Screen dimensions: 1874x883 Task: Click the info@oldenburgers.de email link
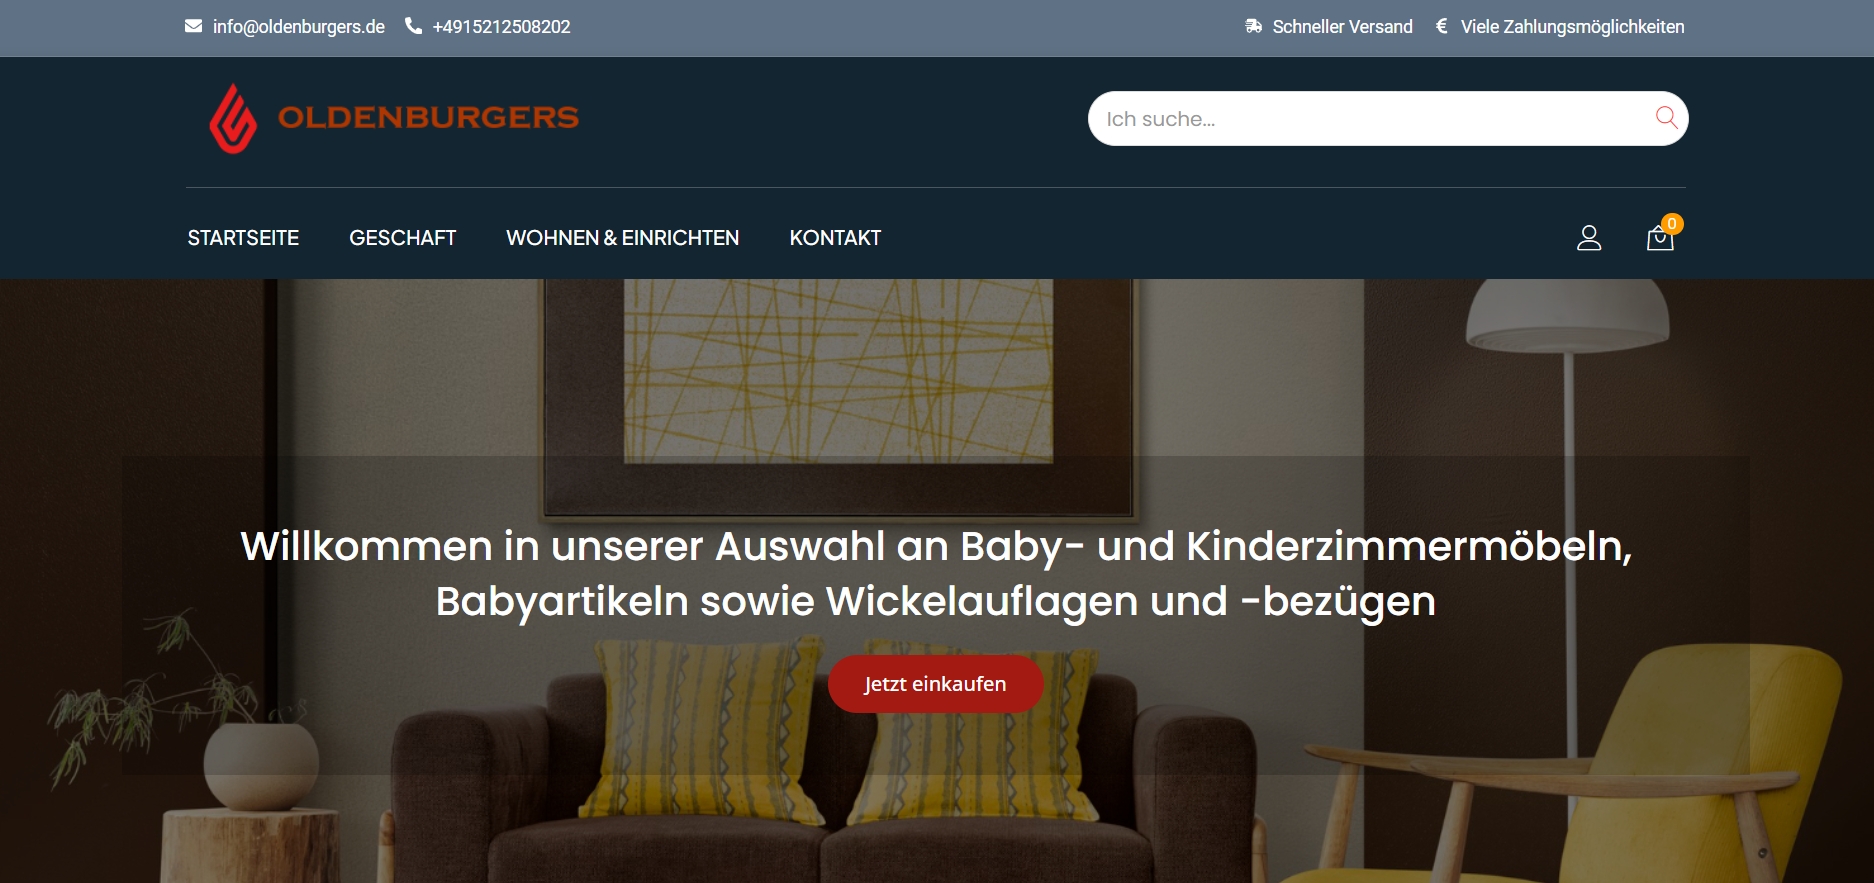click(299, 27)
